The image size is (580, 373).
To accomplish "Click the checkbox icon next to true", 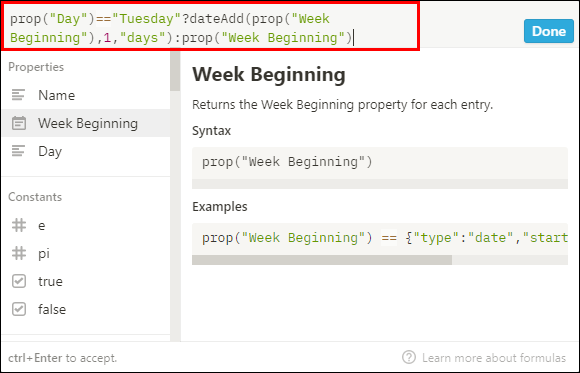I will (19, 281).
